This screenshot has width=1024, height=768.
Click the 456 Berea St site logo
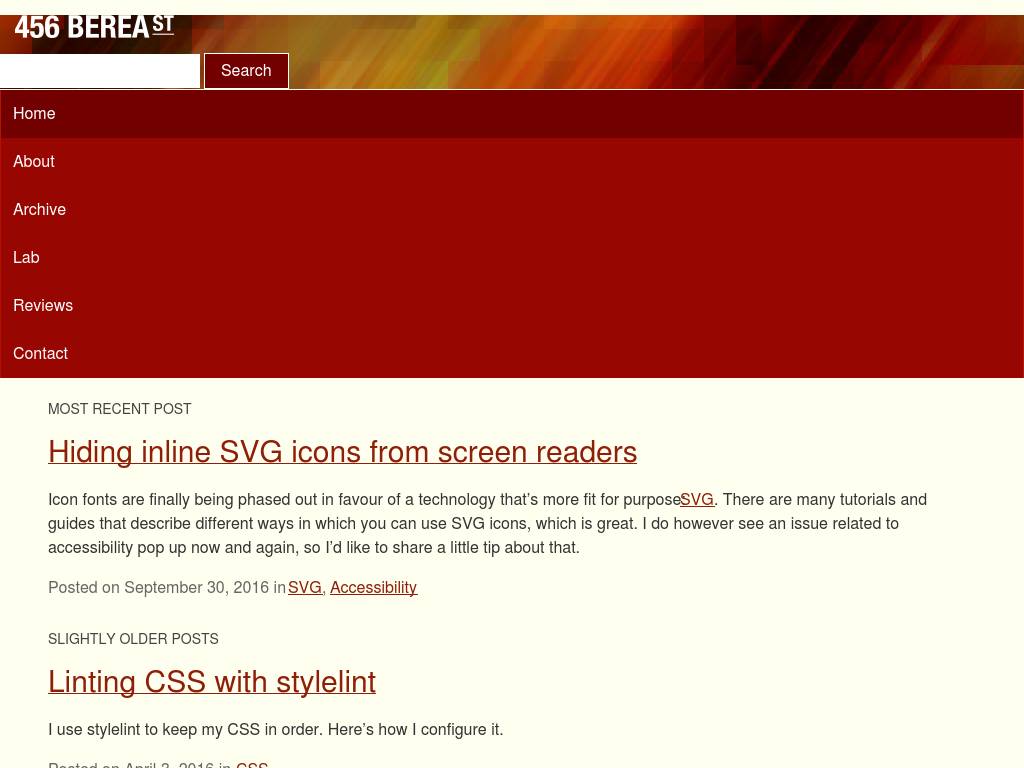pyautogui.click(x=94, y=26)
